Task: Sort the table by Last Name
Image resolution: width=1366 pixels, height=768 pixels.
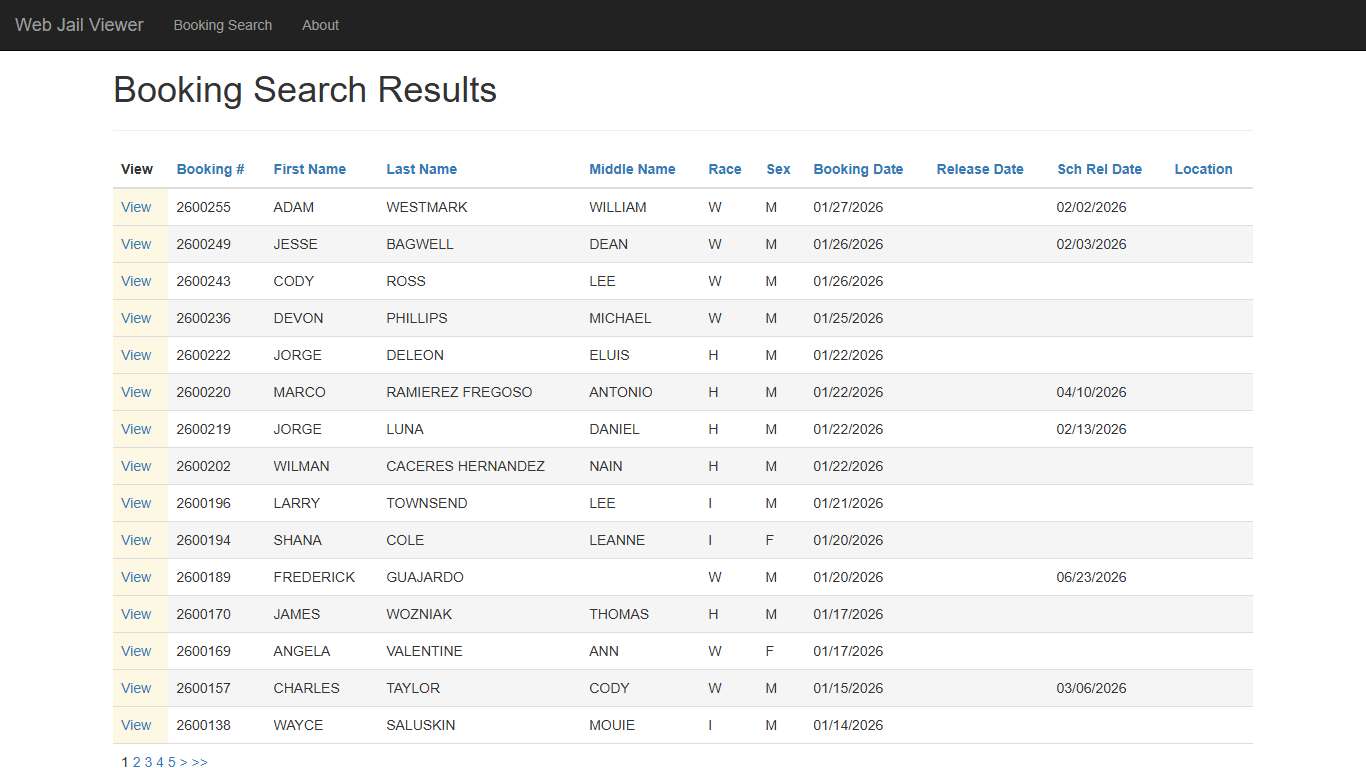Action: 421,169
